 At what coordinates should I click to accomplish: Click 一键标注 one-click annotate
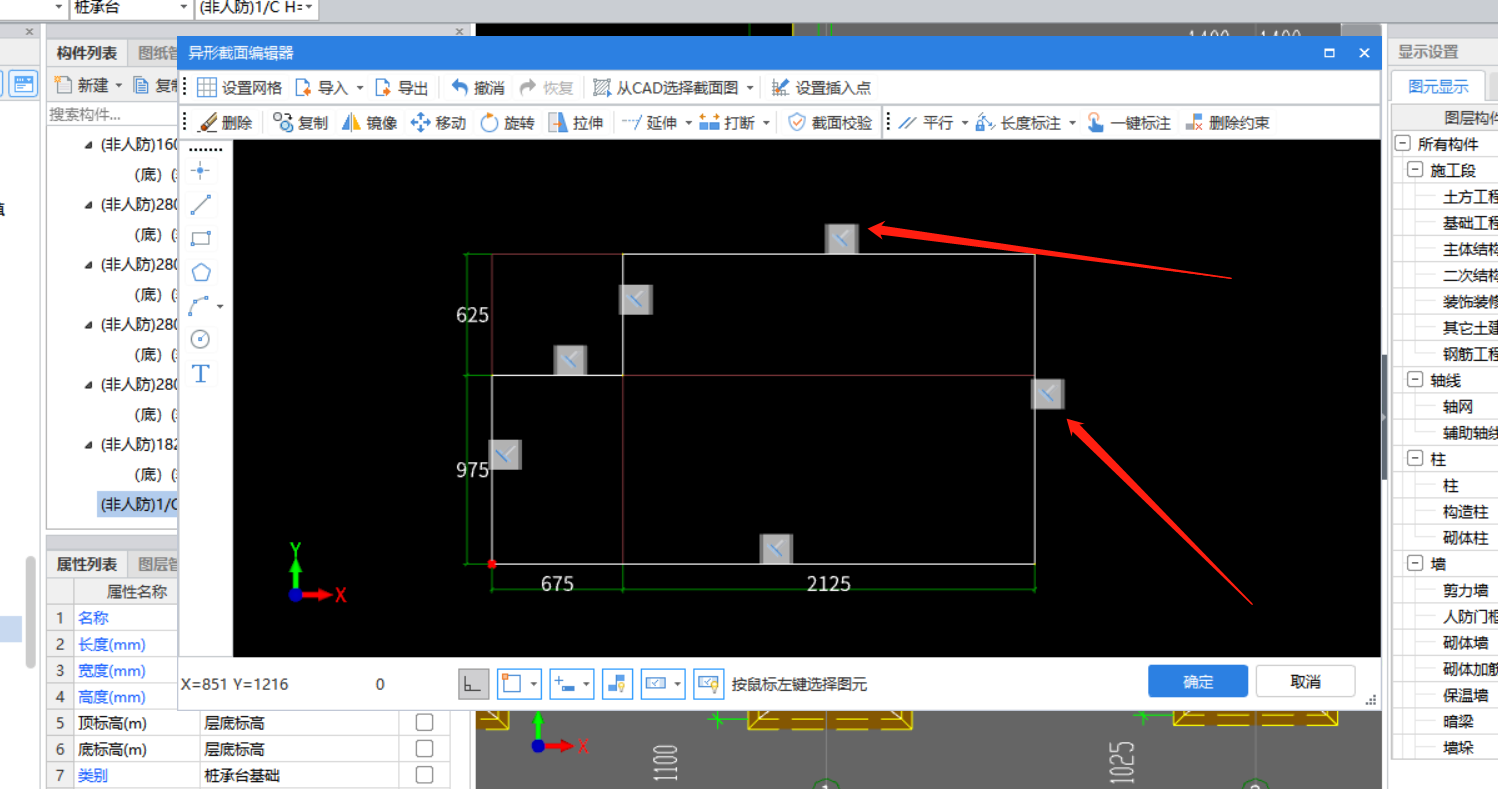(x=1129, y=123)
